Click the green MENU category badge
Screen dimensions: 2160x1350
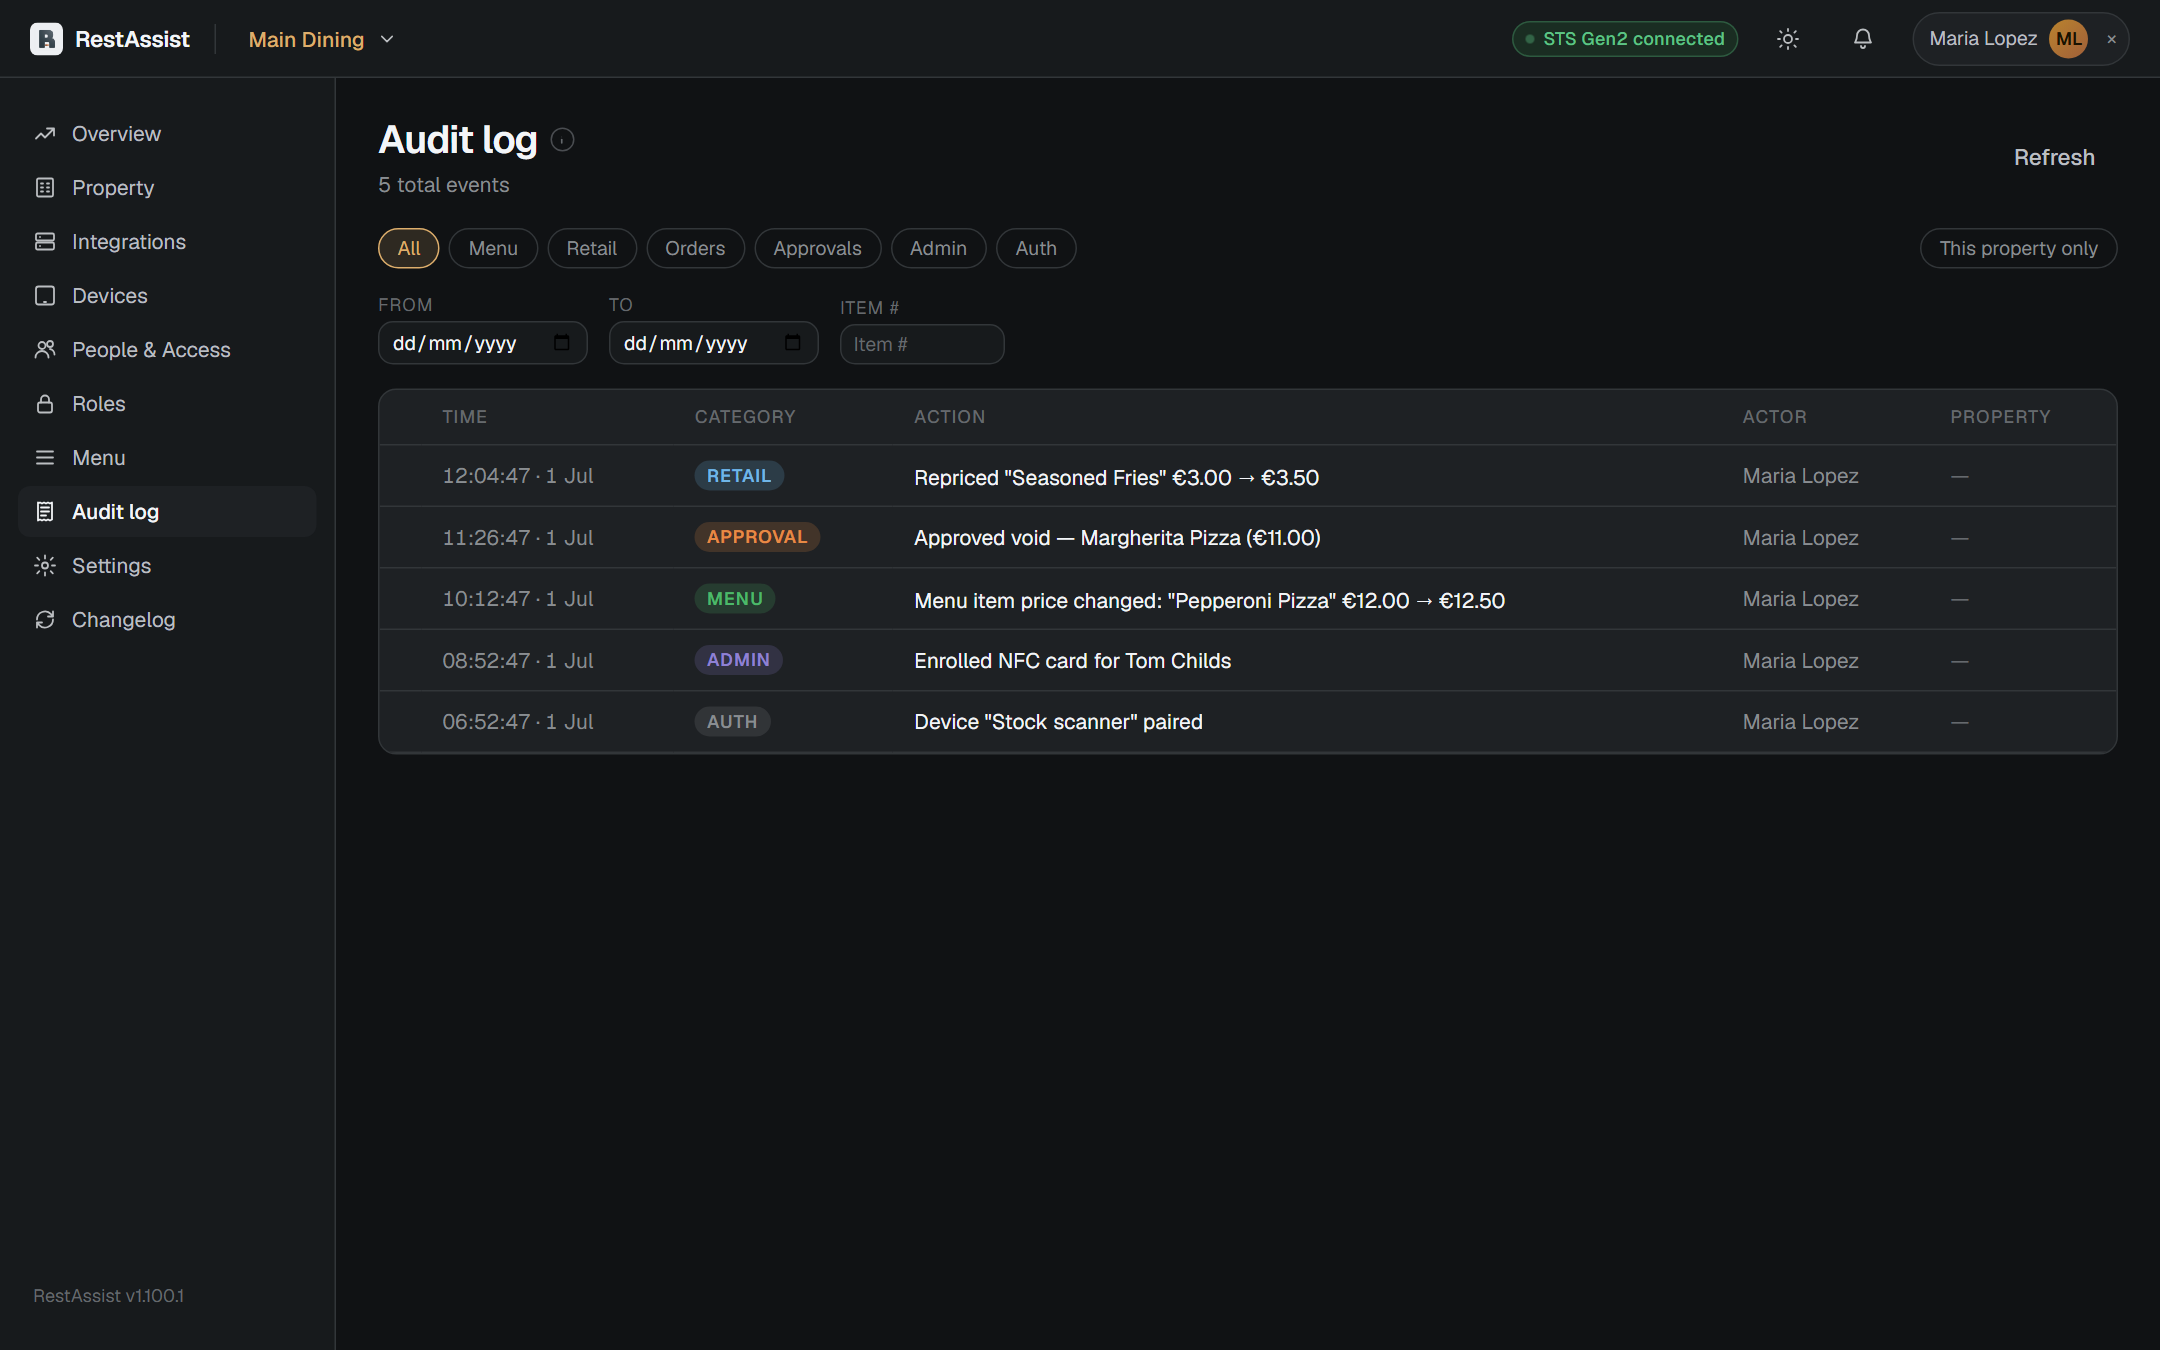point(735,599)
